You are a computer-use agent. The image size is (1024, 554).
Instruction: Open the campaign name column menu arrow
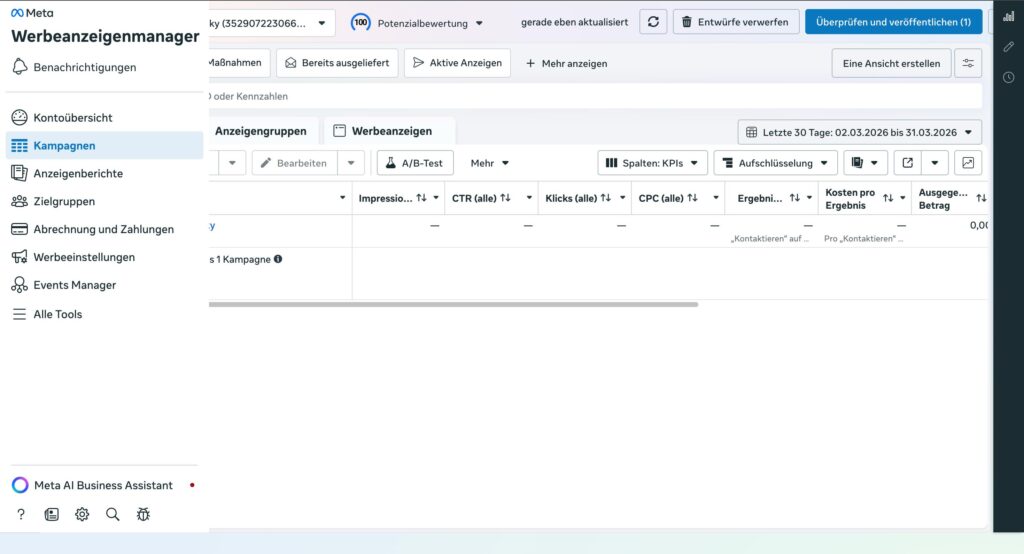click(342, 198)
